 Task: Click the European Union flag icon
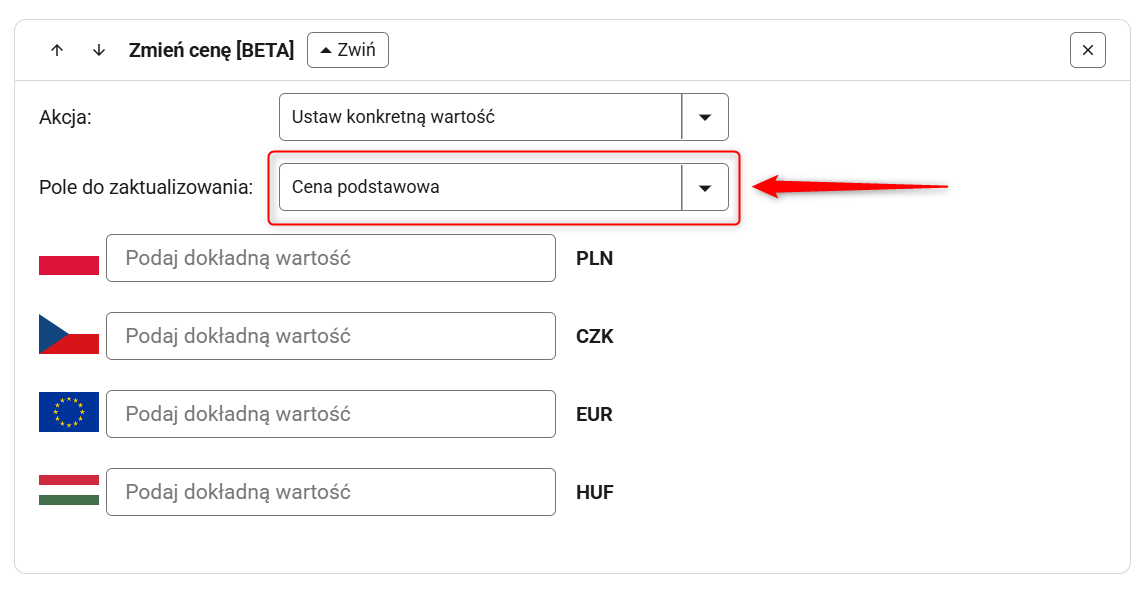[x=69, y=412]
